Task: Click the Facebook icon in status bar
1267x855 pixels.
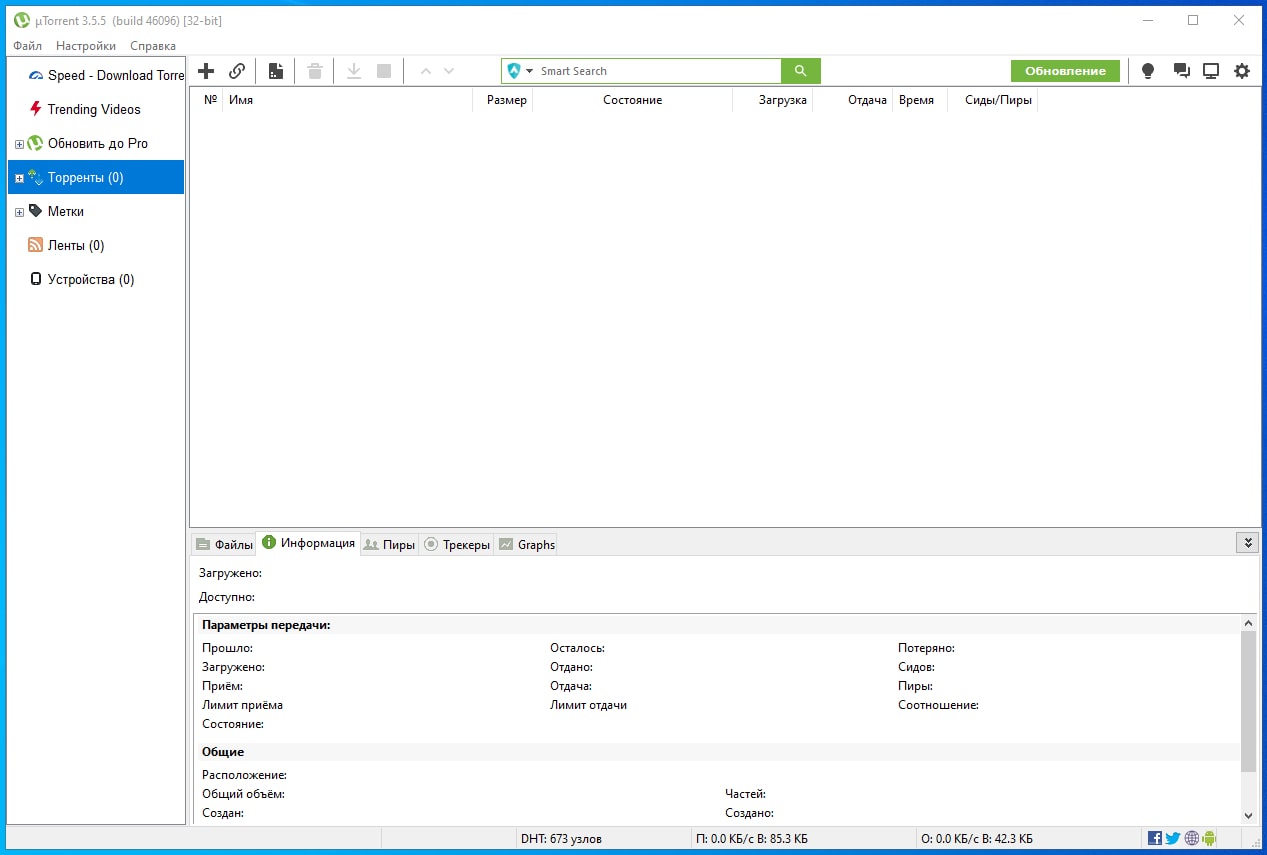Action: coord(1155,838)
